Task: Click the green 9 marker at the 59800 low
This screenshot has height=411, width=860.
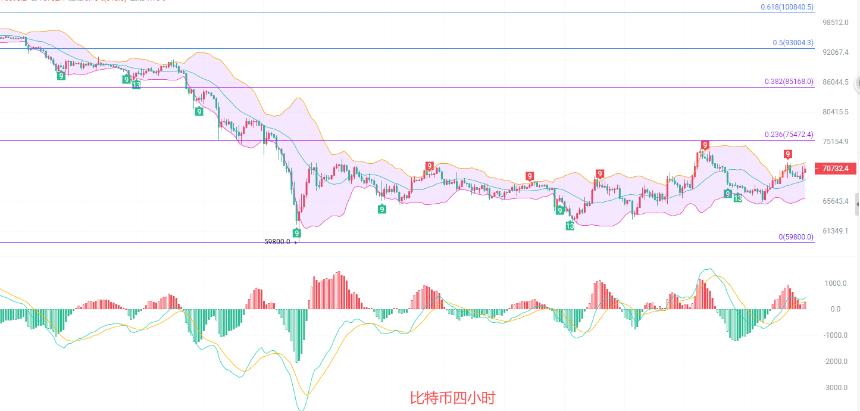Action: coord(297,233)
